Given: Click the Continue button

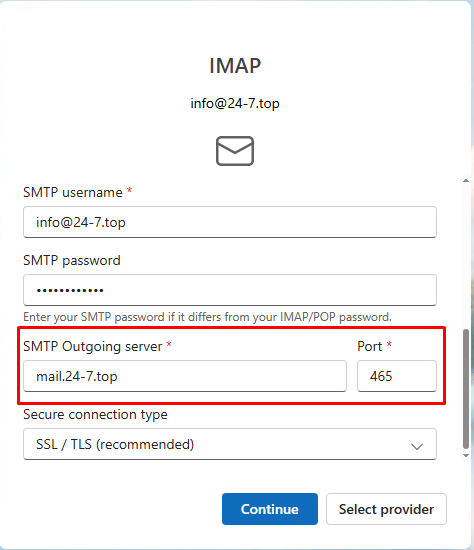Looking at the screenshot, I should point(270,509).
